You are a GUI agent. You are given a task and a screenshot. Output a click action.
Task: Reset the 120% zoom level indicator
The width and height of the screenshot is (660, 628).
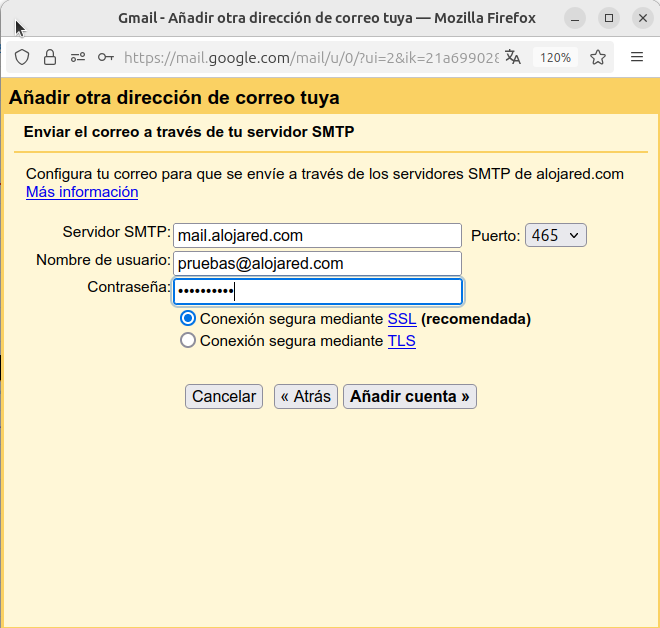[555, 57]
